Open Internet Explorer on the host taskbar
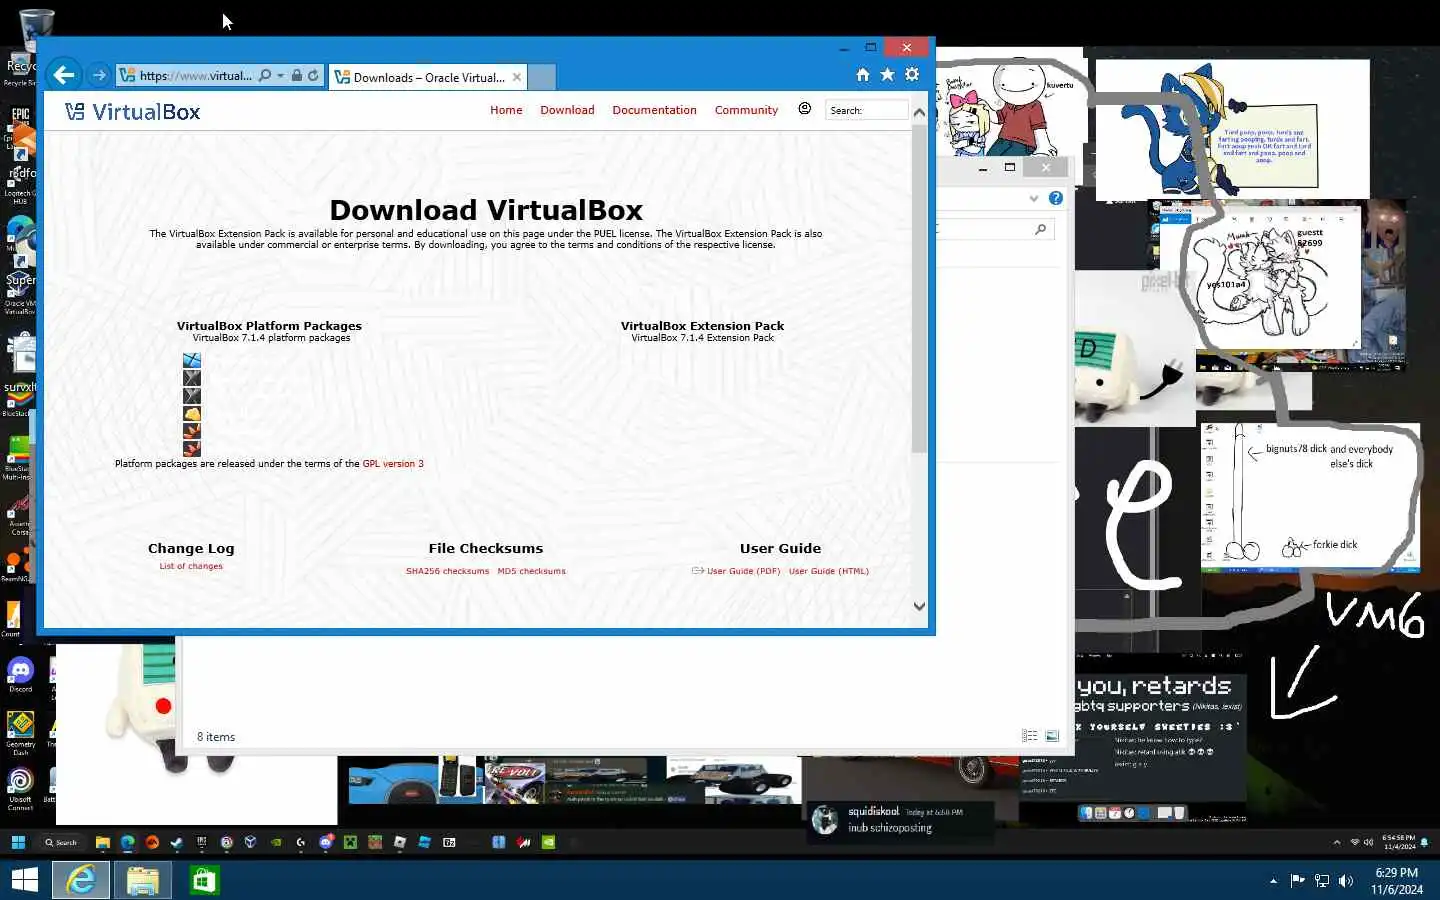The width and height of the screenshot is (1440, 900). 81,880
